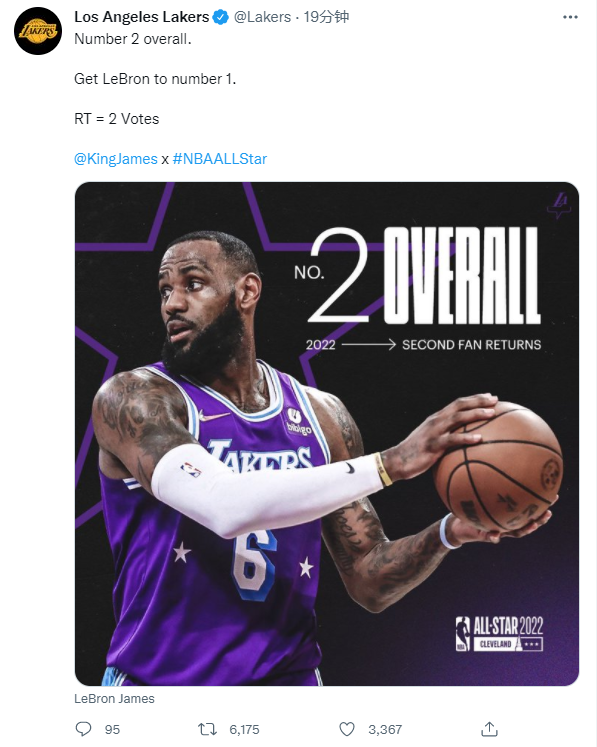Retweet using the retweet arrows icon
The width and height of the screenshot is (597, 747).
(207, 729)
